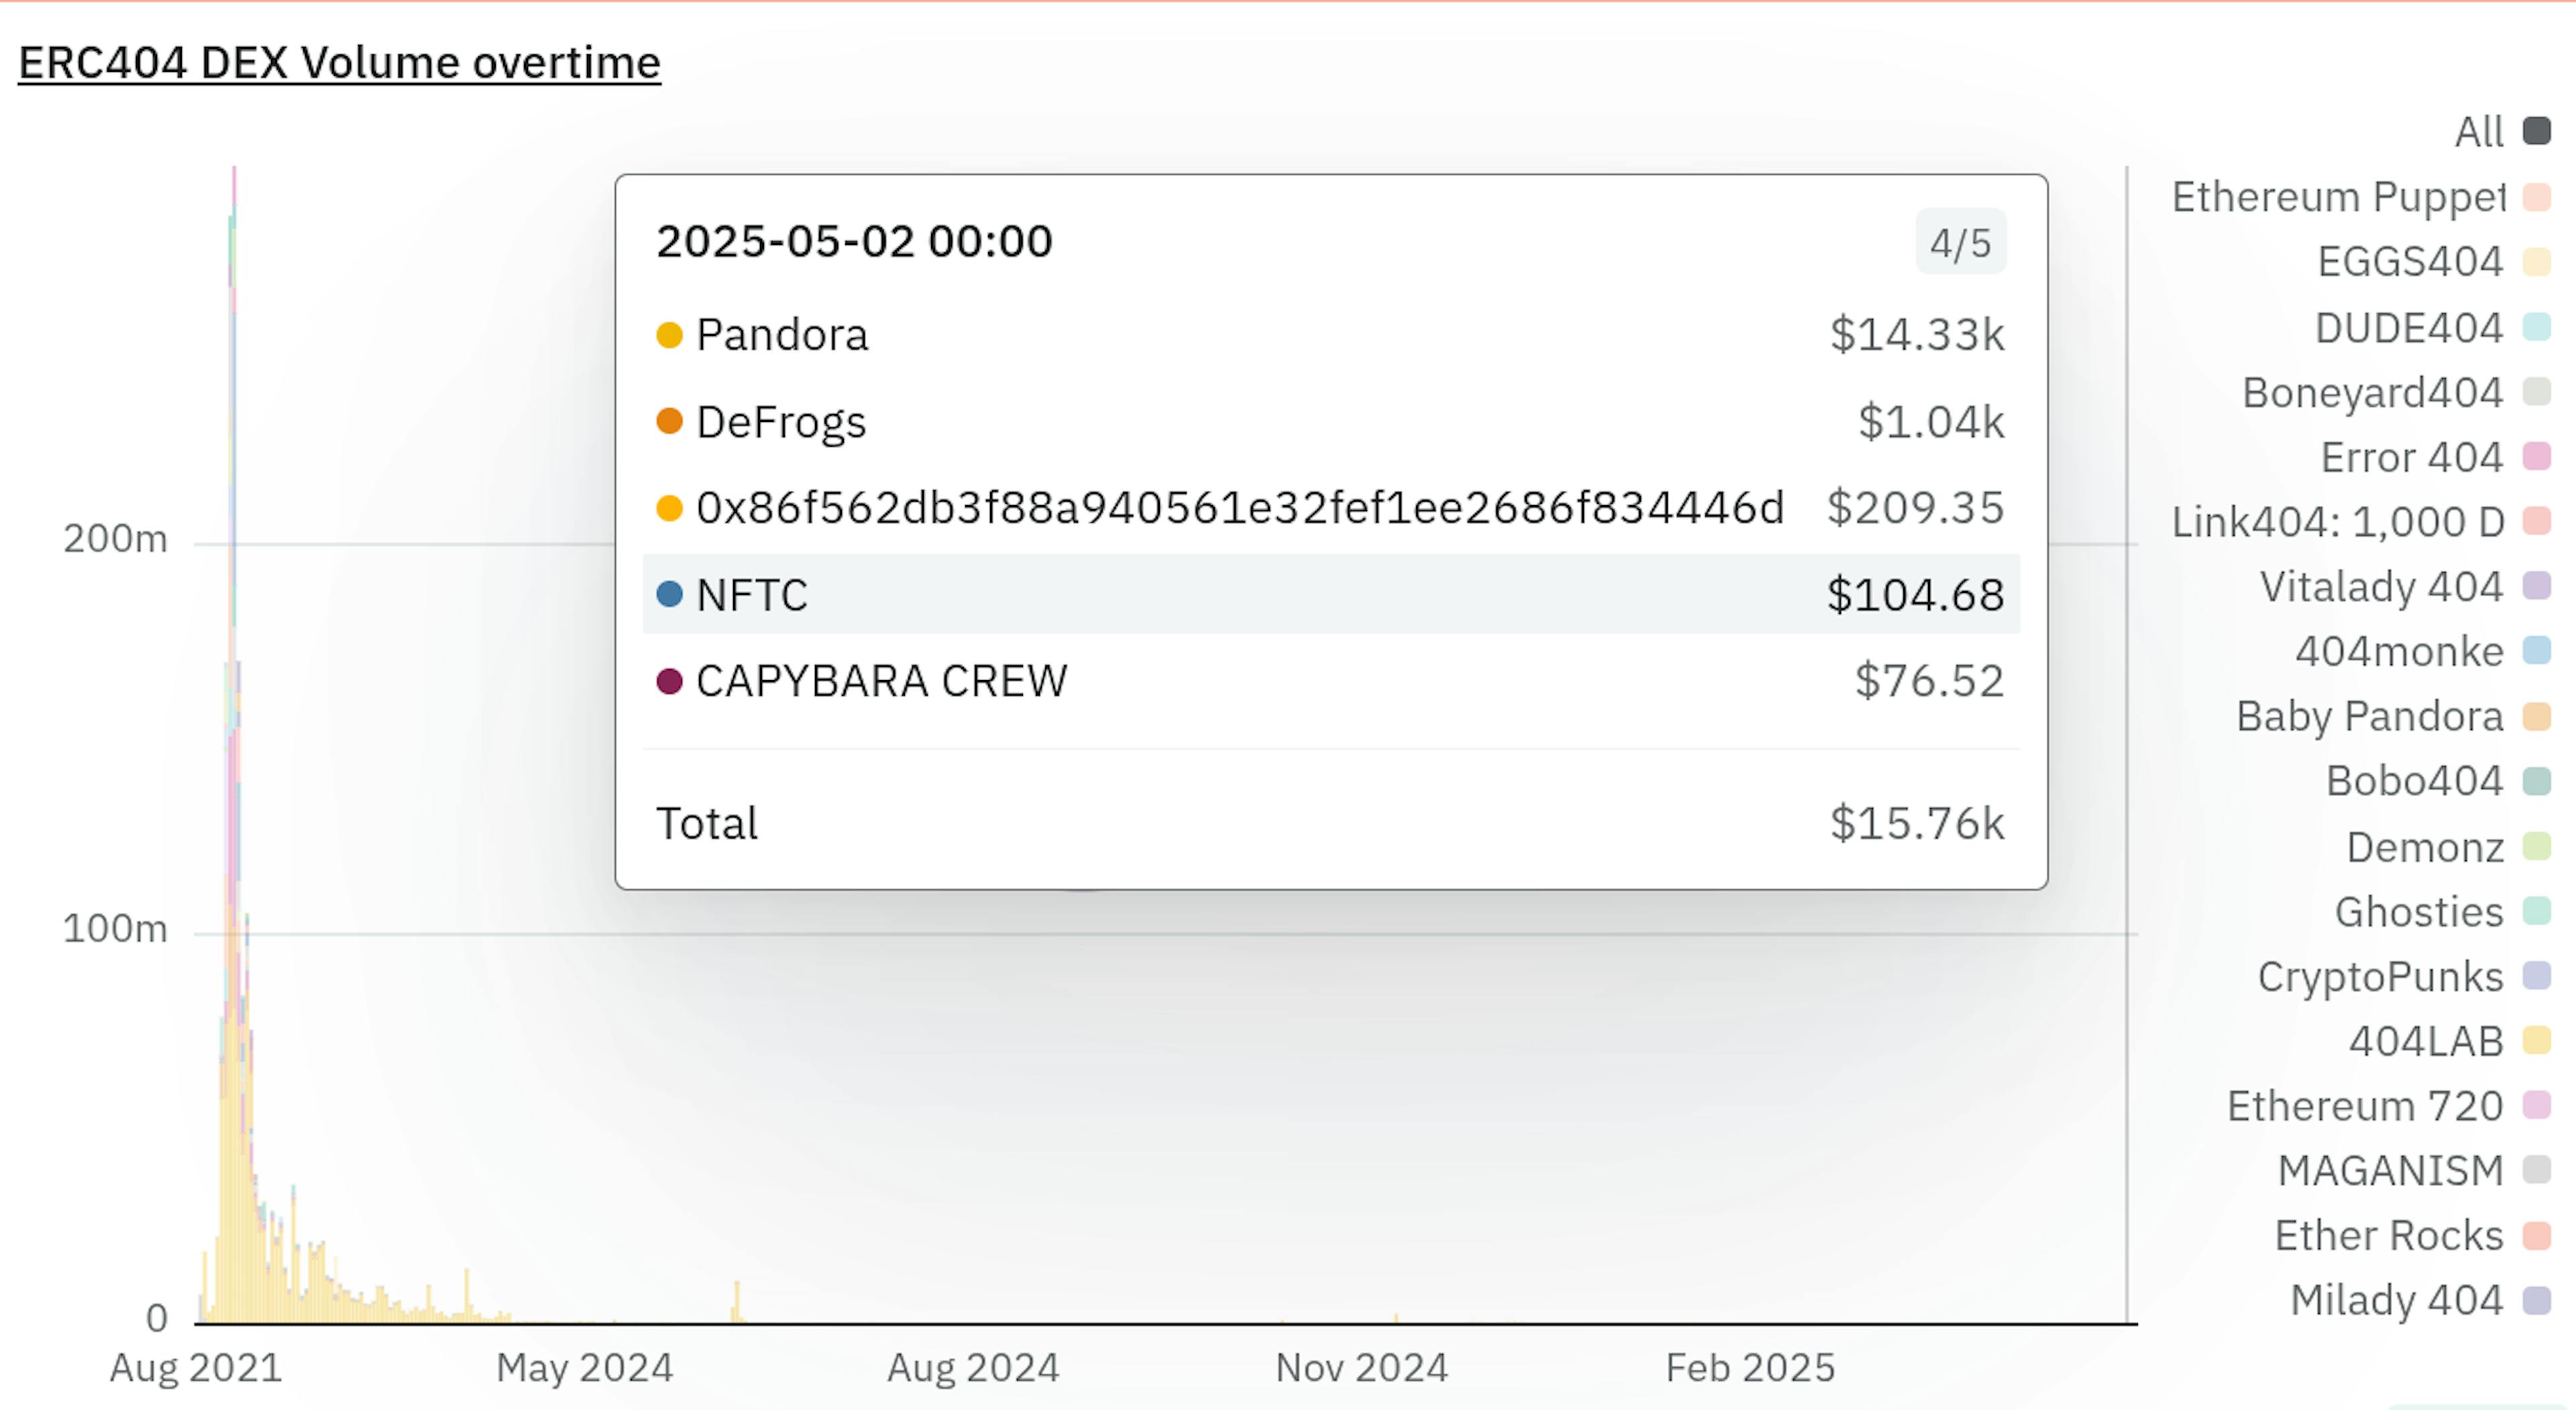Click the Ghosties legend entry
This screenshot has width=2576, height=1410.
point(2419,912)
